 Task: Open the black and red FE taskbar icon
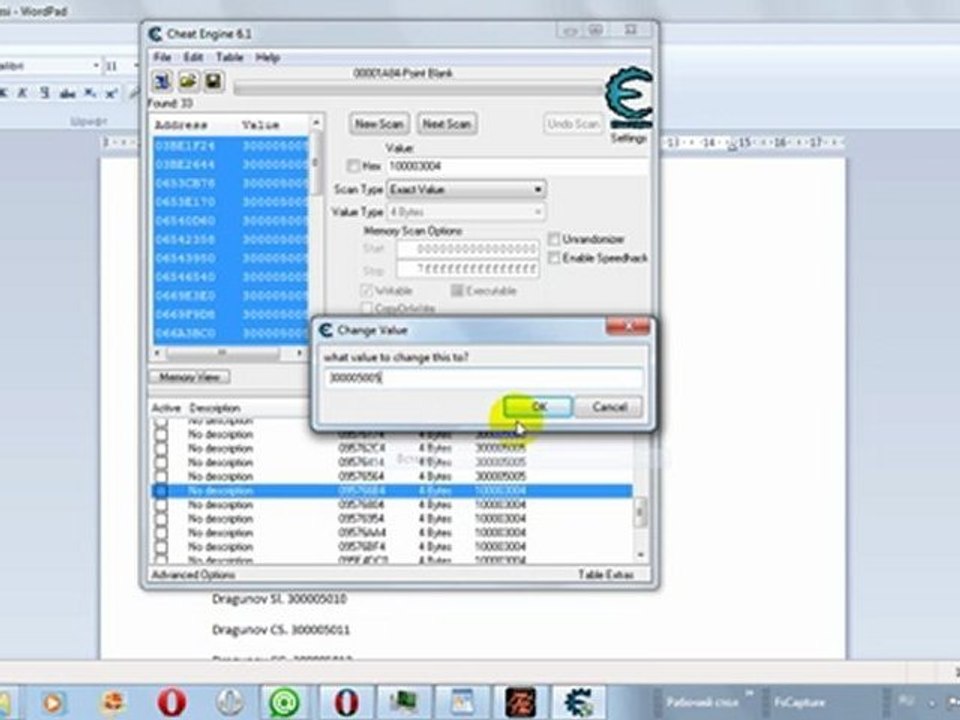[x=520, y=702]
